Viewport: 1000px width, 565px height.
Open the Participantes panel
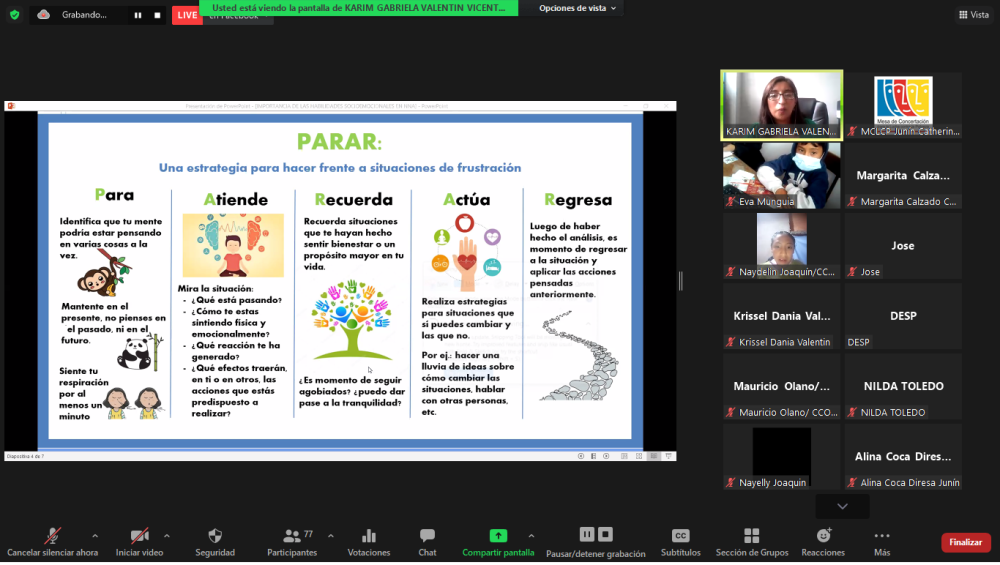point(292,541)
